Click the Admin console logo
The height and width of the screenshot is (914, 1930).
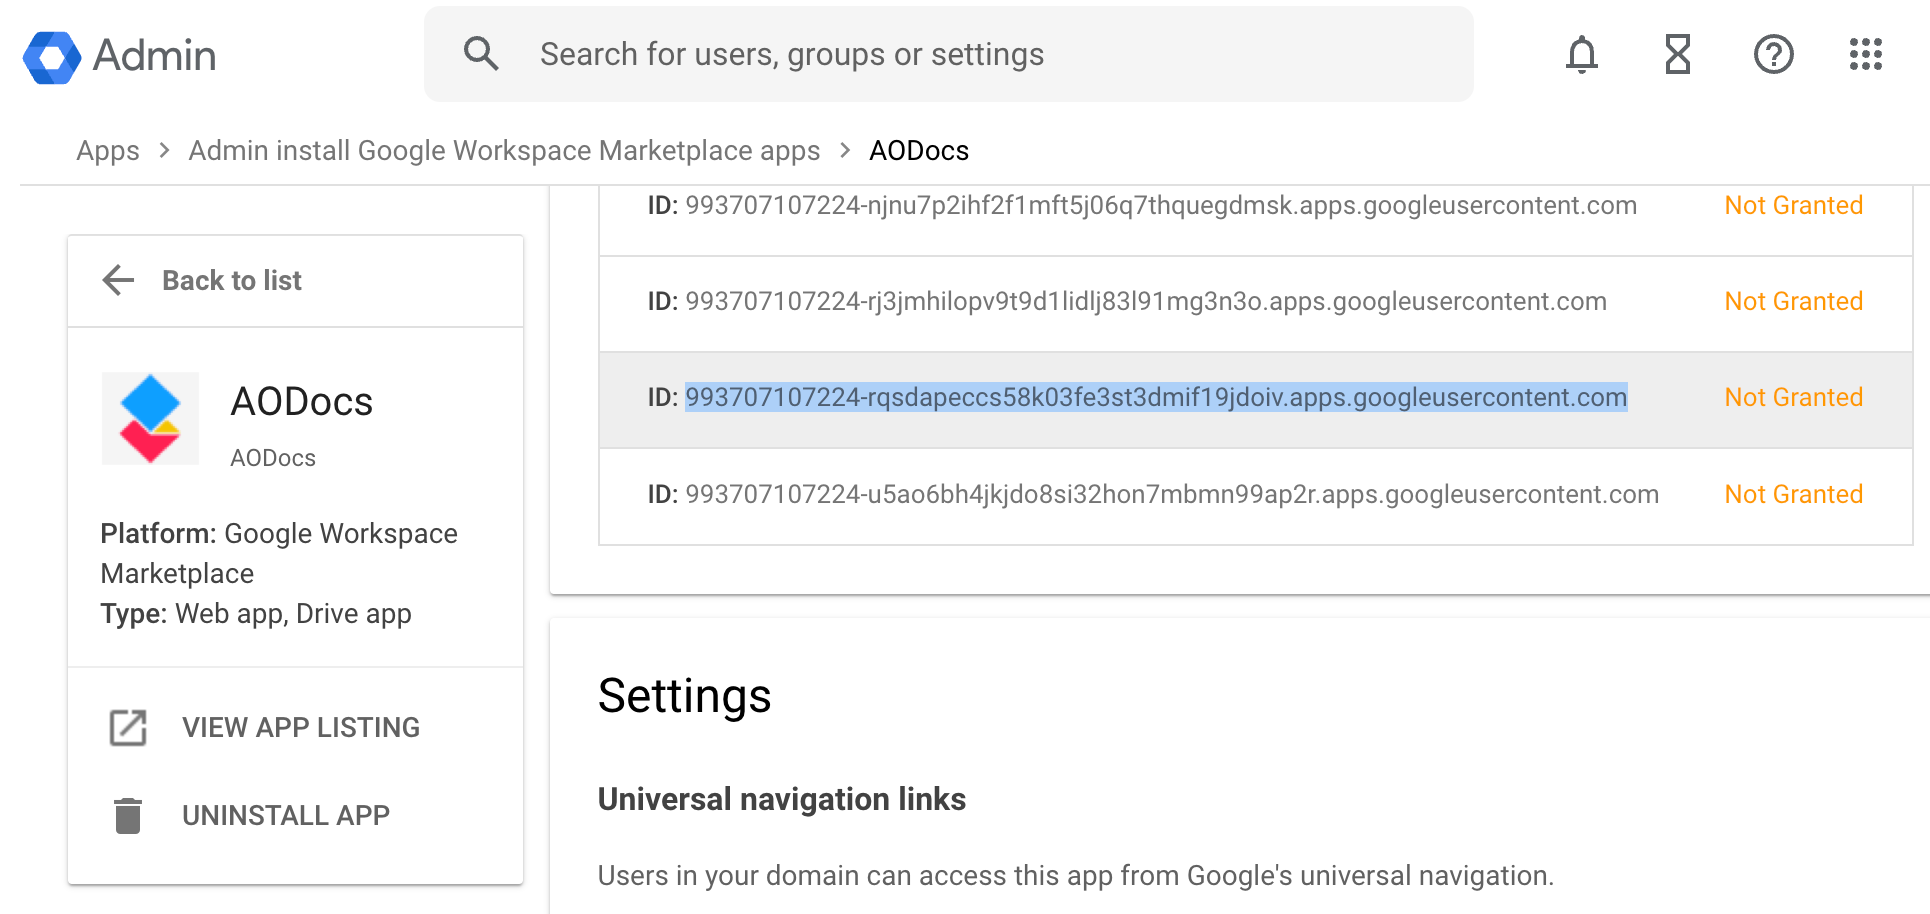click(x=119, y=55)
